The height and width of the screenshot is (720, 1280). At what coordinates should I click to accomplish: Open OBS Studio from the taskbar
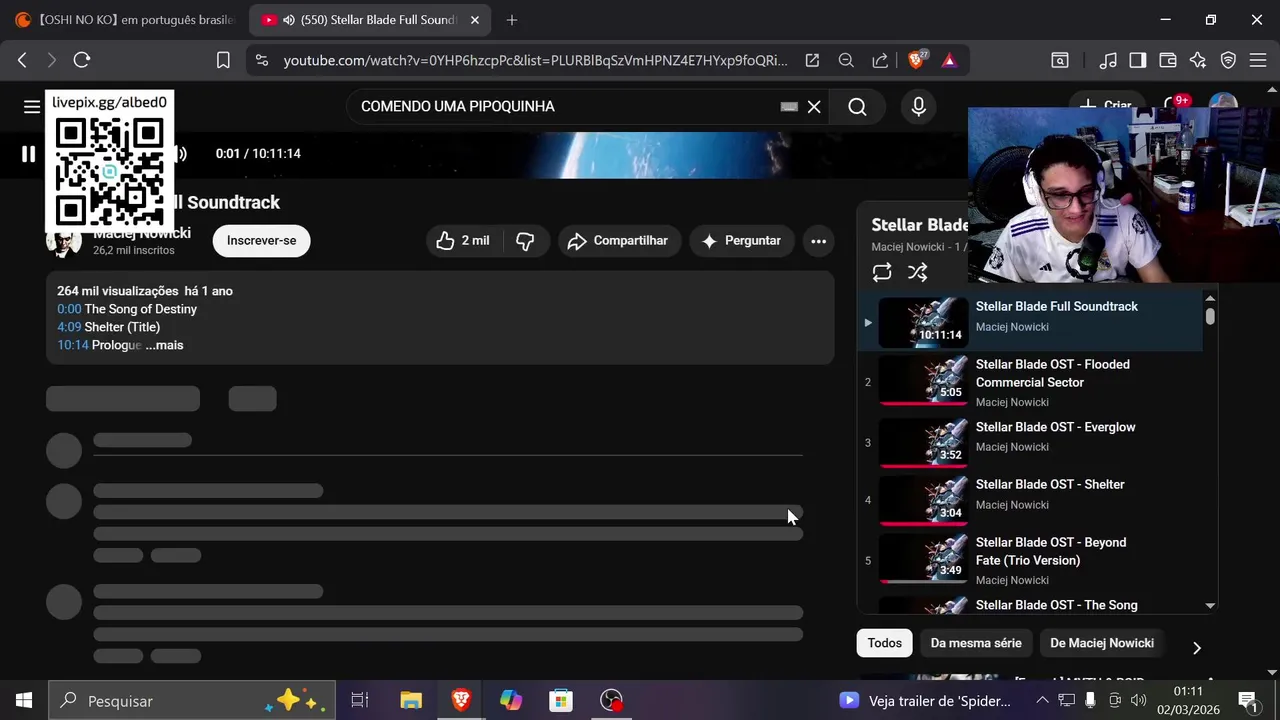(611, 701)
